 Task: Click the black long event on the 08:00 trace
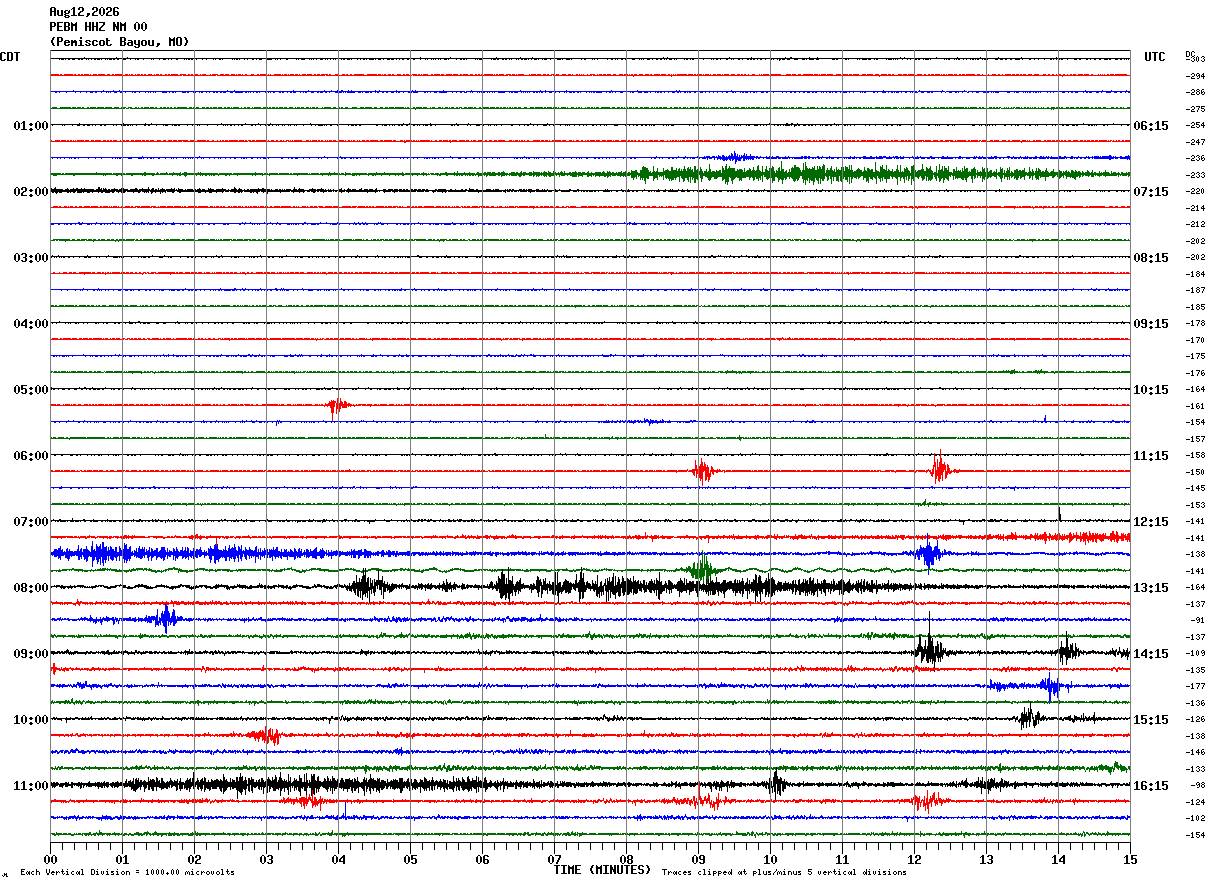[680, 587]
